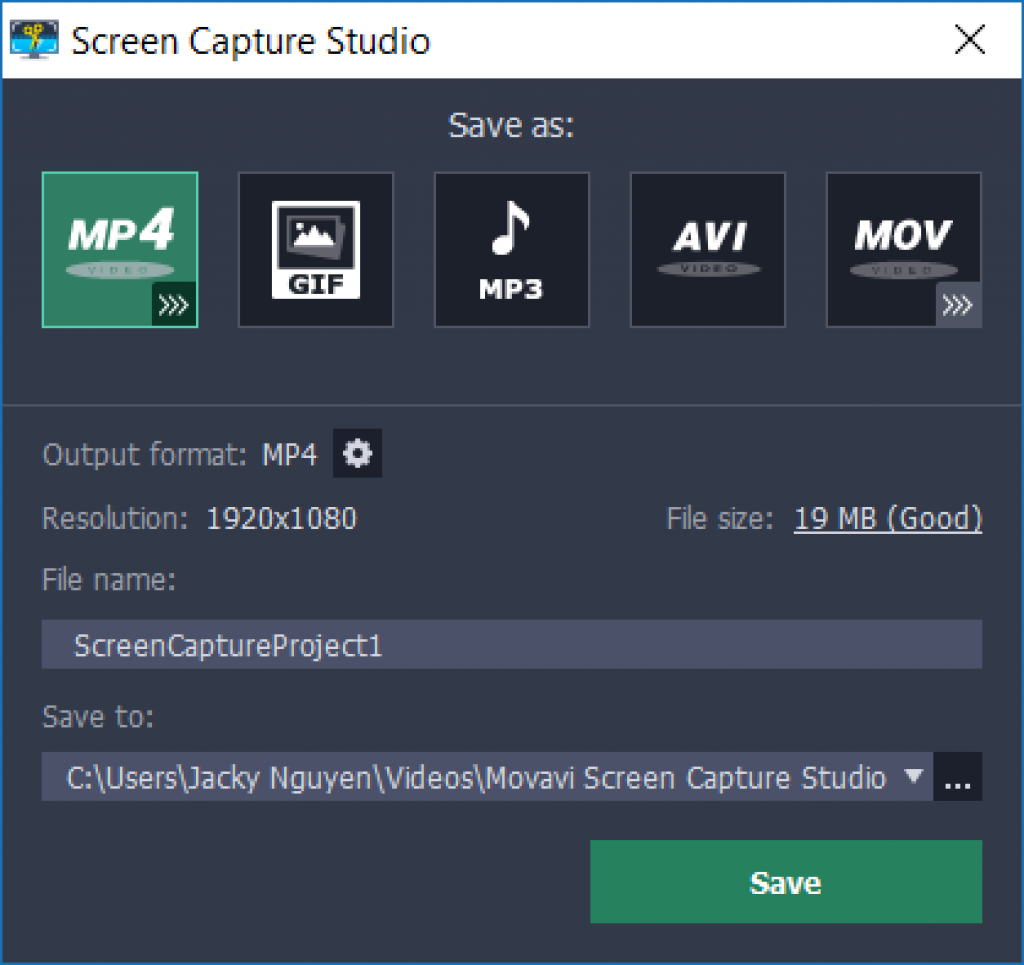Activate the GIF tile as output type

316,249
